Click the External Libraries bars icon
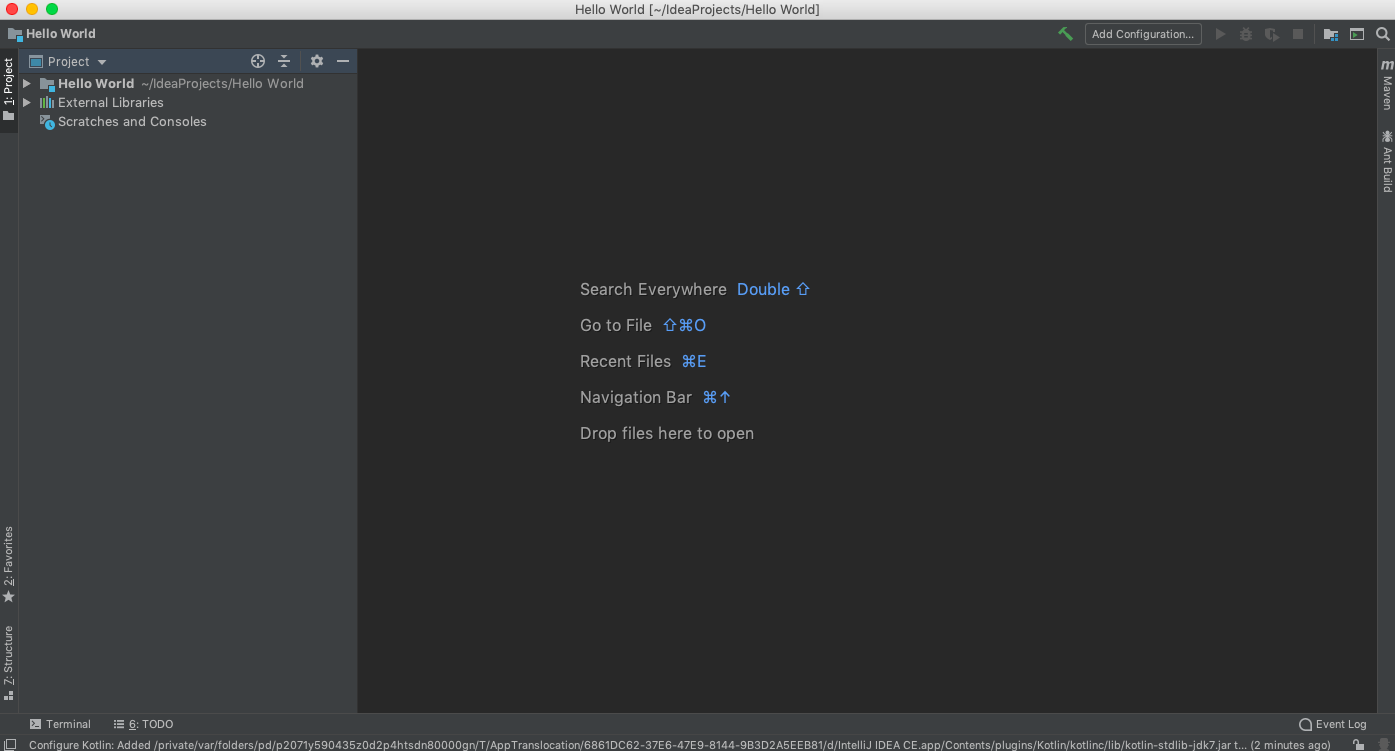 [47, 103]
